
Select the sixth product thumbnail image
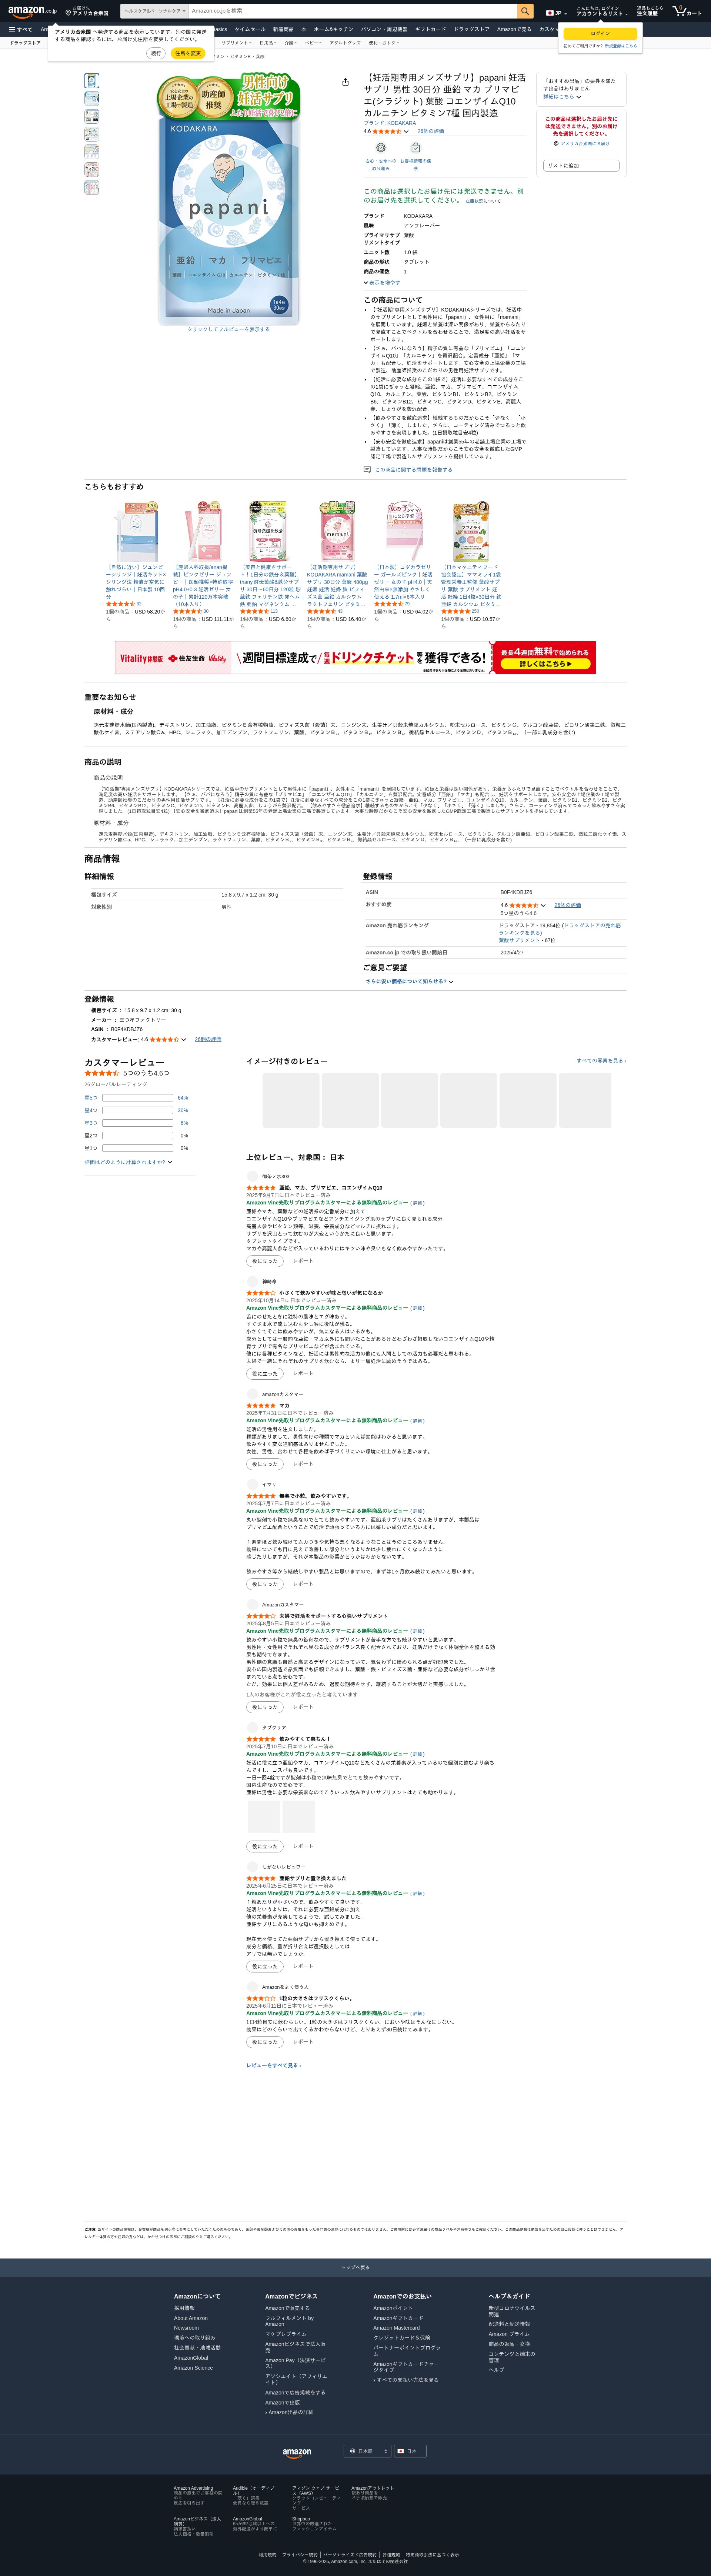(92, 170)
